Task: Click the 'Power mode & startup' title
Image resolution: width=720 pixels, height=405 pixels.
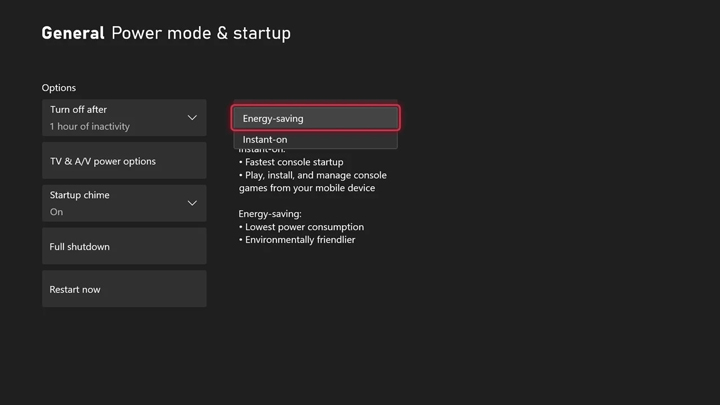Action: click(x=201, y=33)
